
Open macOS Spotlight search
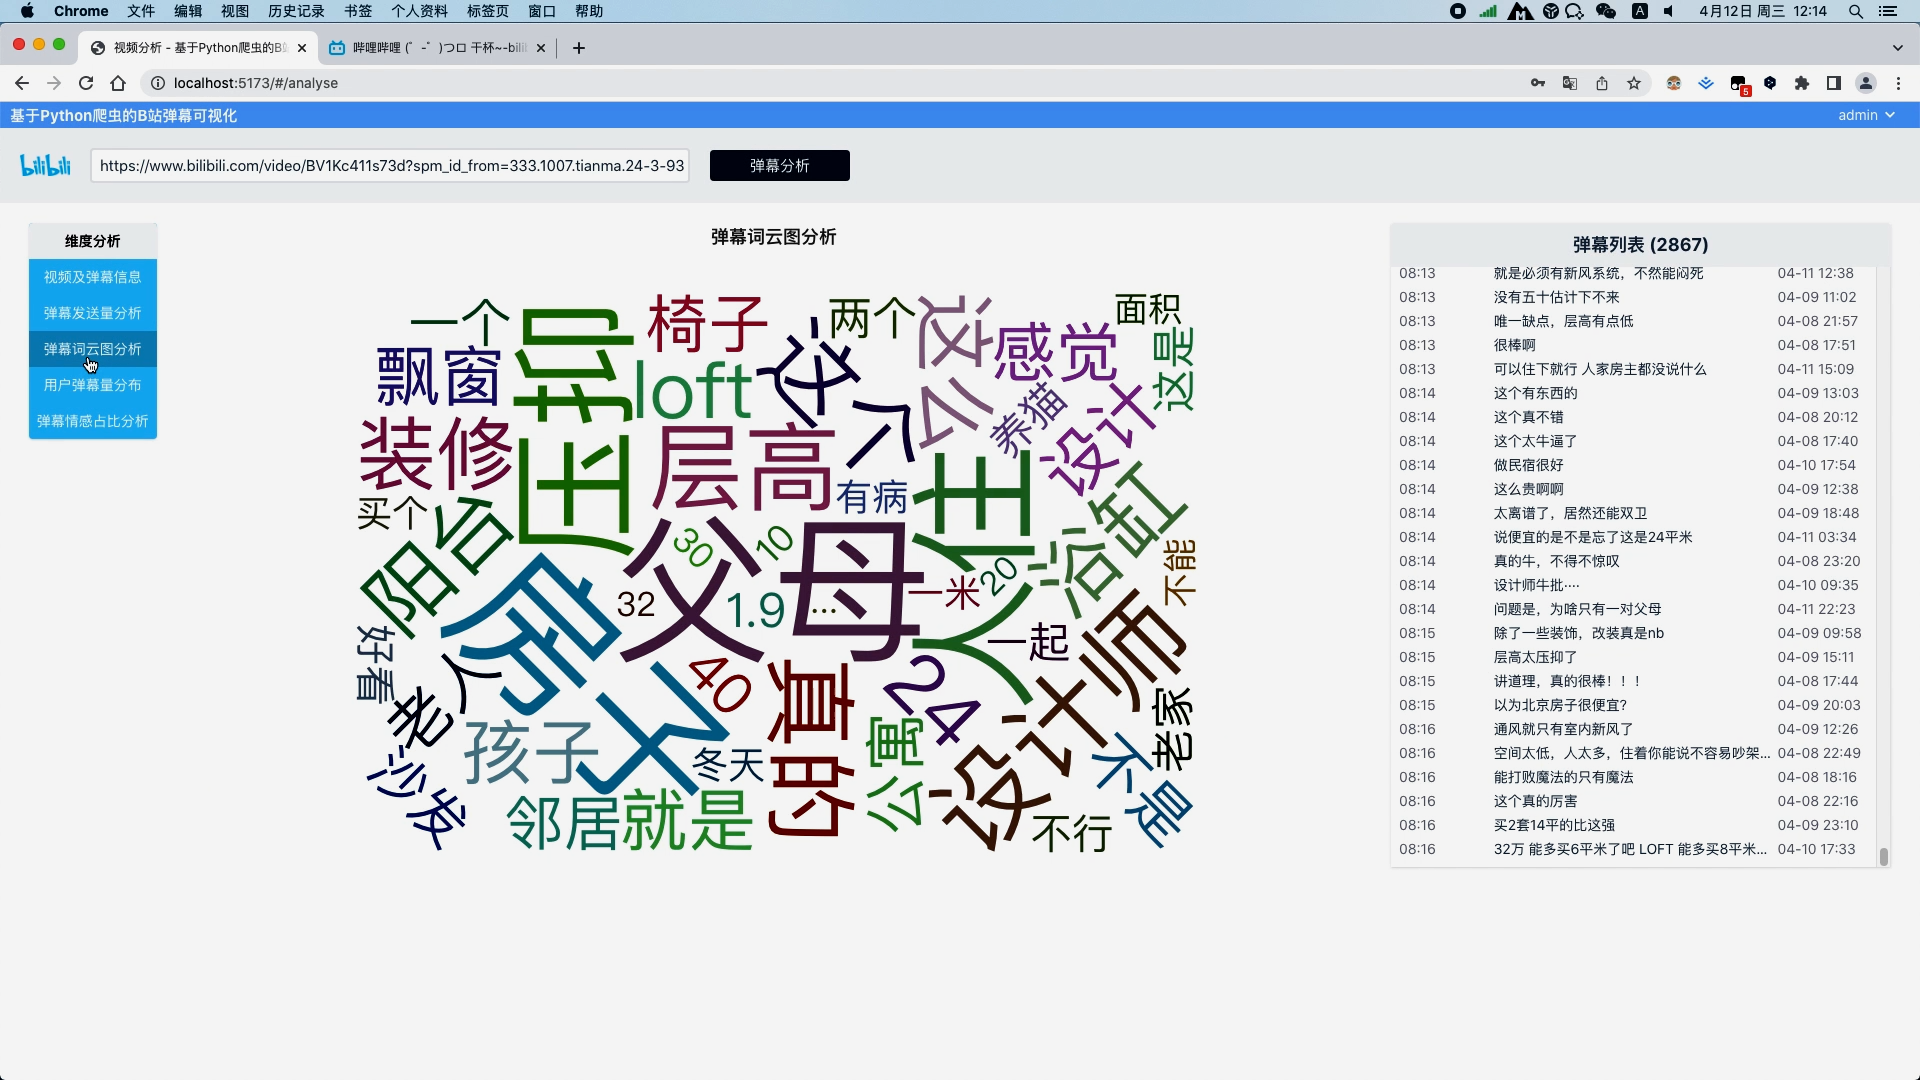(x=1855, y=11)
